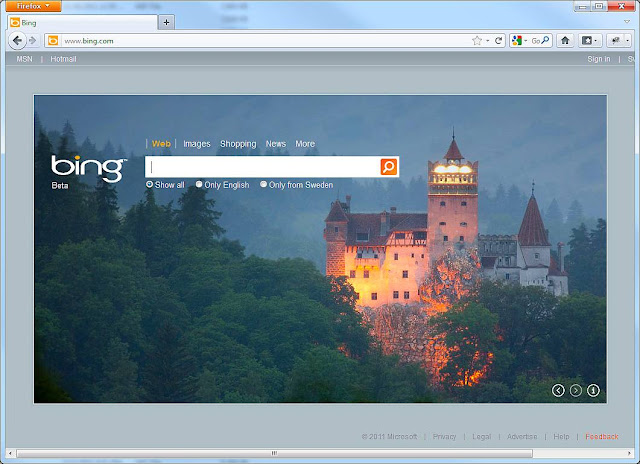Go to the home page icon
Viewport: 640px width, 464px height.
(565, 40)
